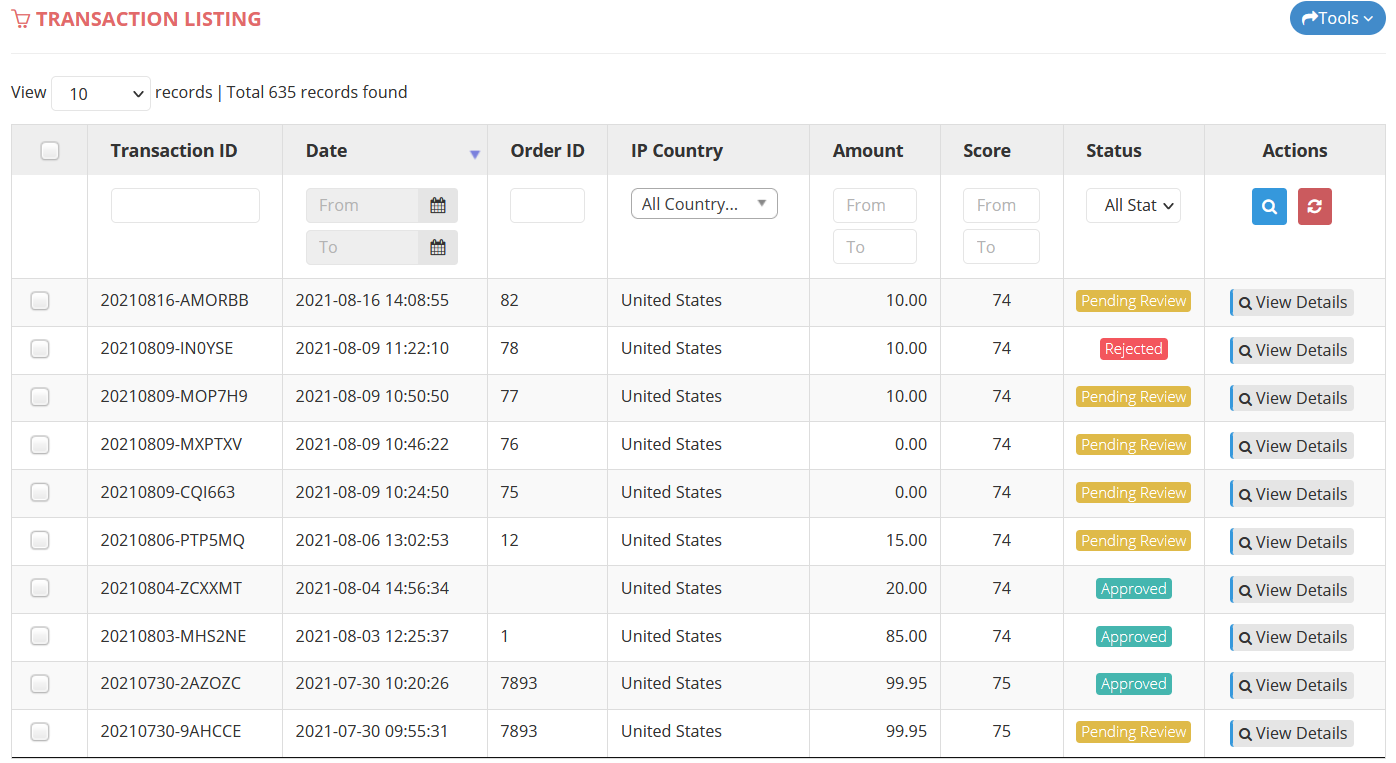Toggle the select-all header checkbox
1396x763 pixels.
50,151
